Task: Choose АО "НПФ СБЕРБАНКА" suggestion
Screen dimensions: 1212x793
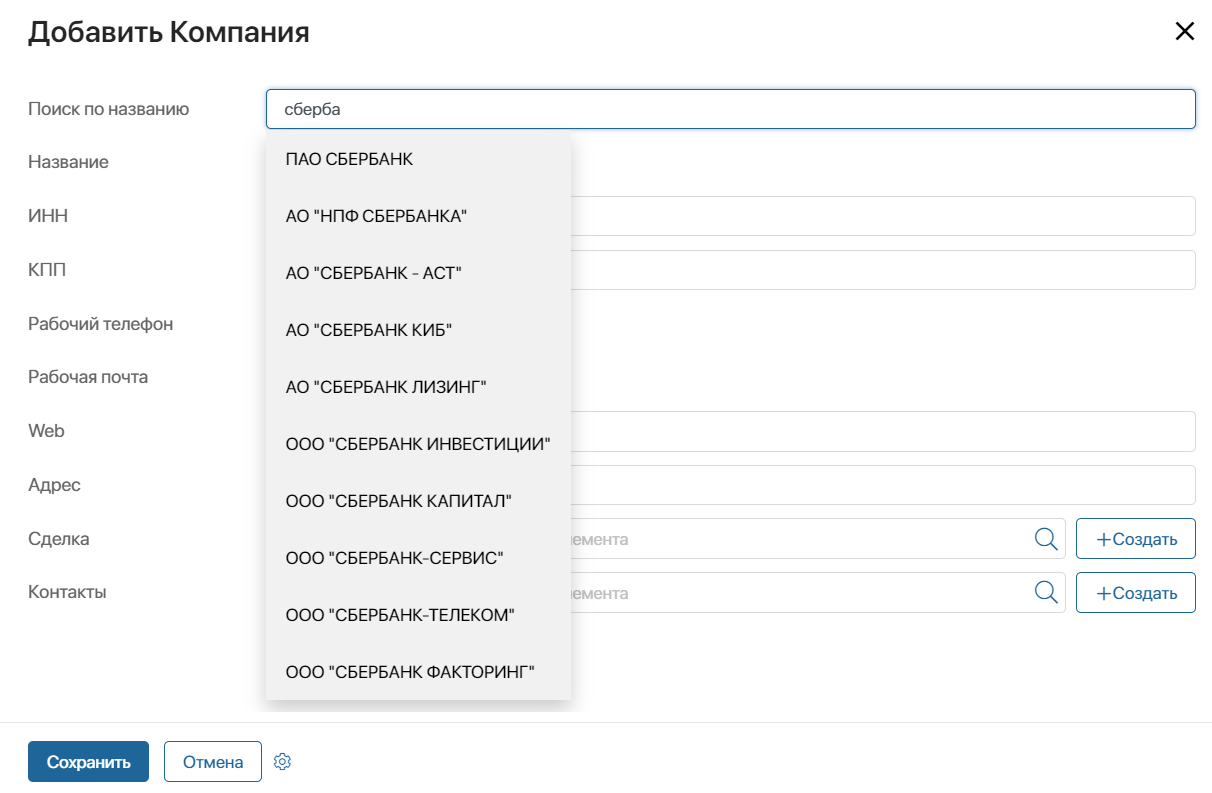Action: 418,216
